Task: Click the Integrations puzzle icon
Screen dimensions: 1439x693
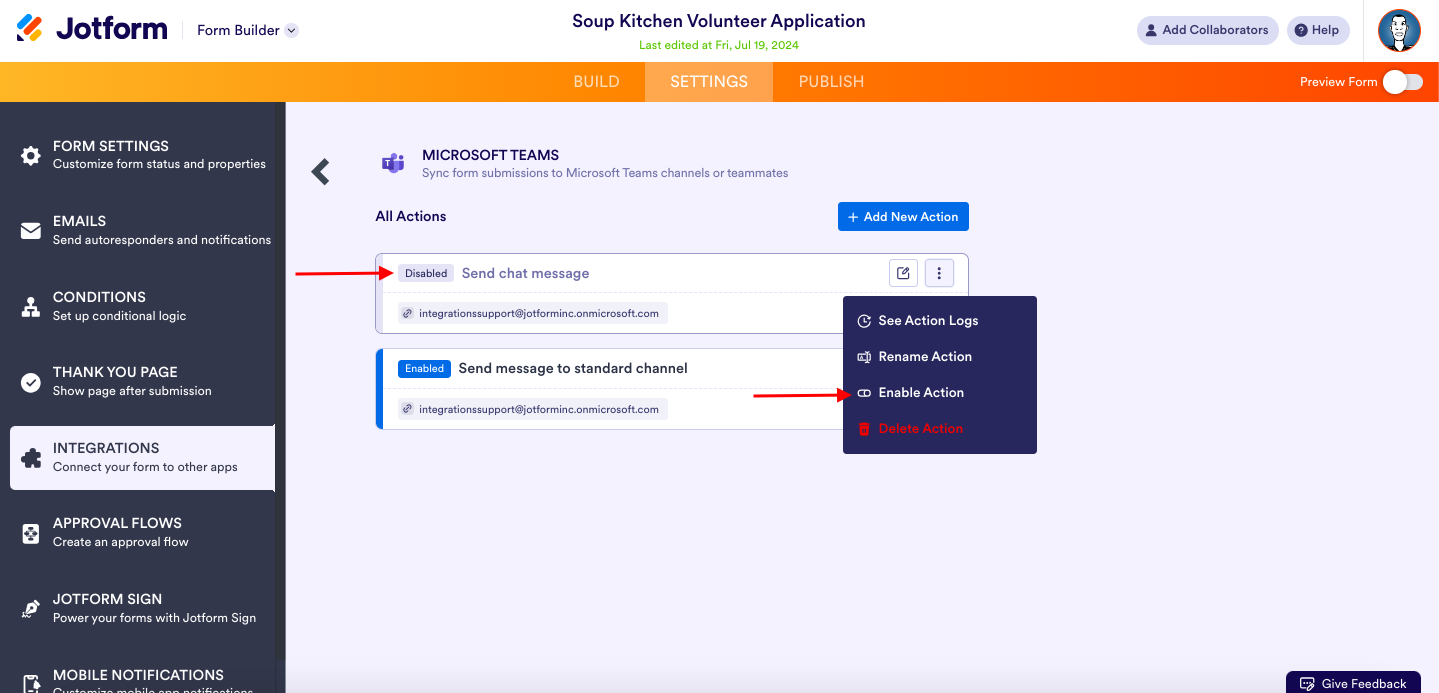Action: coord(31,458)
